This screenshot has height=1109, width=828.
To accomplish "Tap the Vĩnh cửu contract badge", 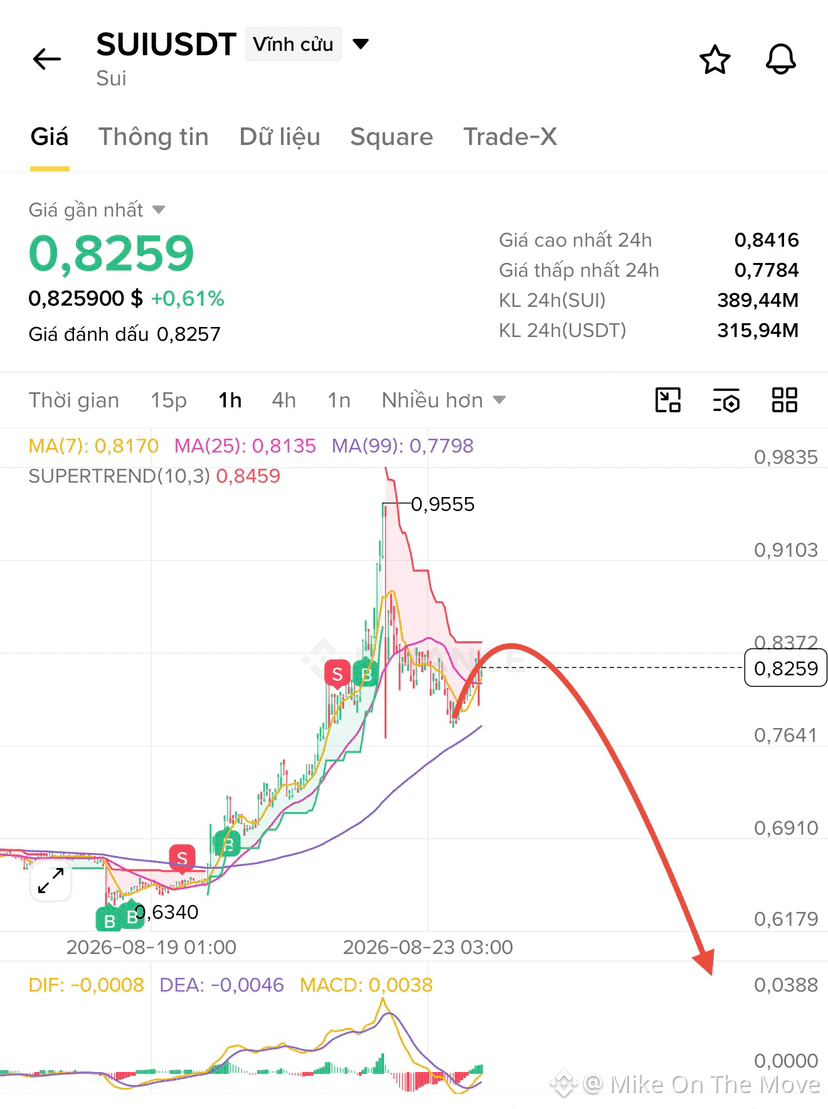I will [293, 44].
